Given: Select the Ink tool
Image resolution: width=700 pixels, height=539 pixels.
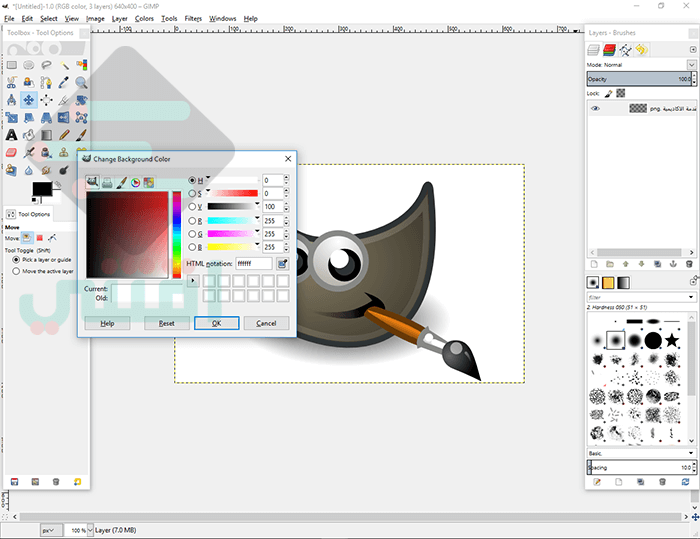Looking at the screenshot, I should click(x=46, y=153).
